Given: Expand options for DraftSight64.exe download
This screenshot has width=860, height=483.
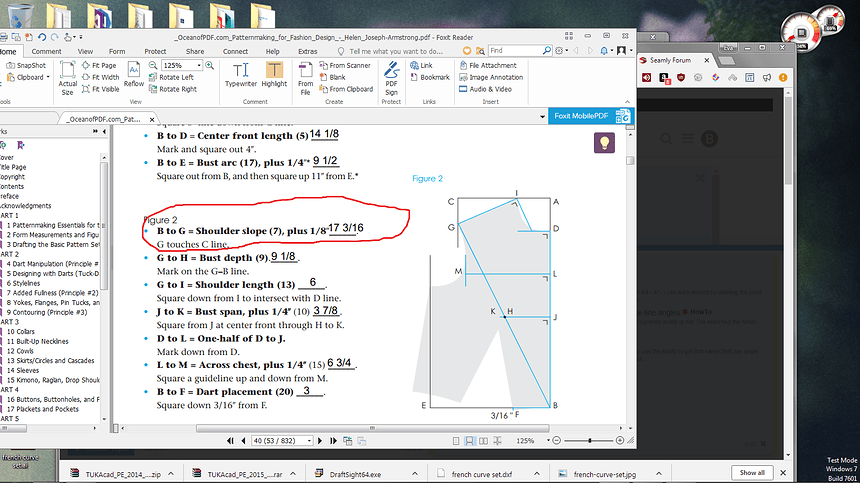Looking at the screenshot, I should pos(415,474).
